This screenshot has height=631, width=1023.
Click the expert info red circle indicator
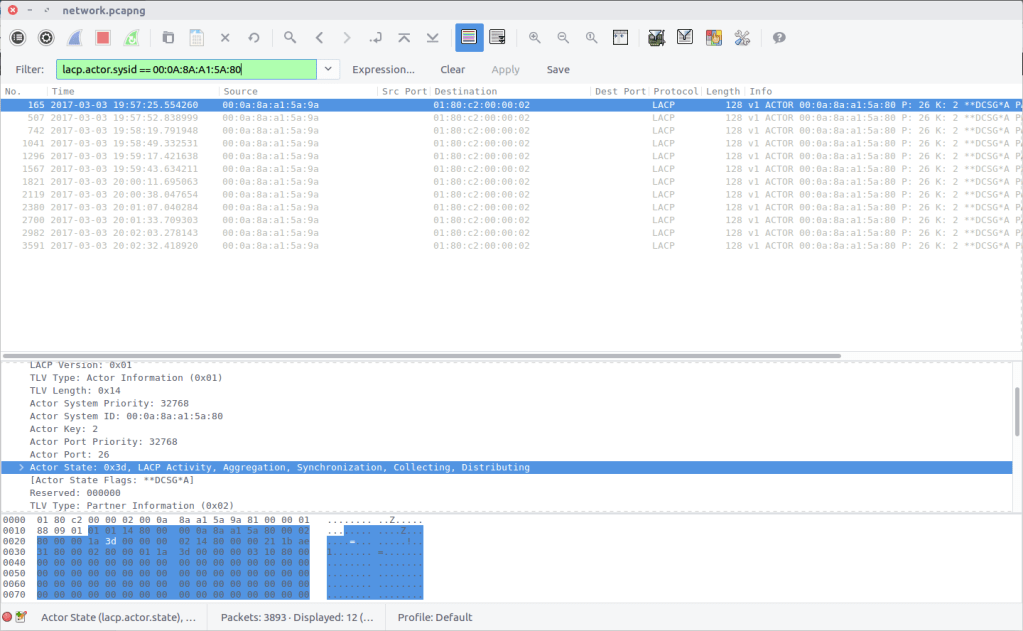(8, 617)
